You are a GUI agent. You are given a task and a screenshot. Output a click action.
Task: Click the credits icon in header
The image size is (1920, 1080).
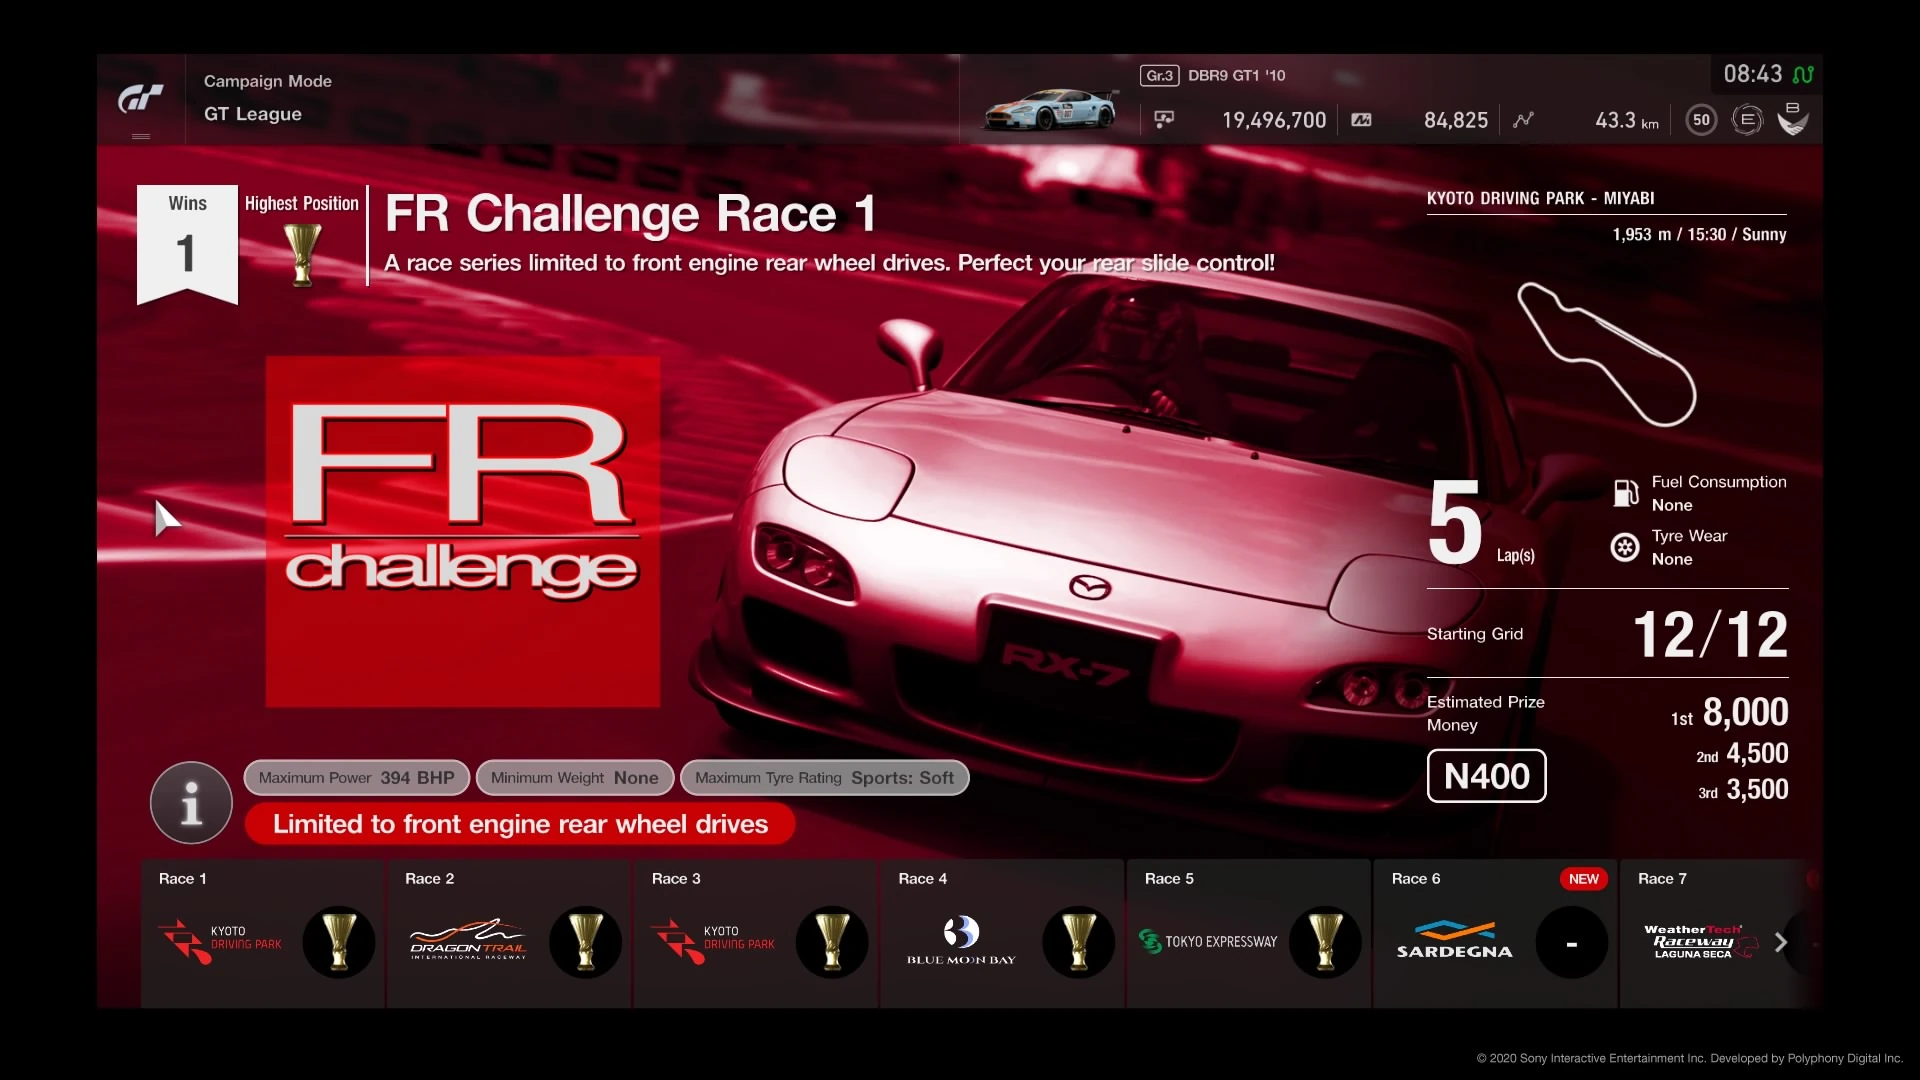tap(1164, 120)
